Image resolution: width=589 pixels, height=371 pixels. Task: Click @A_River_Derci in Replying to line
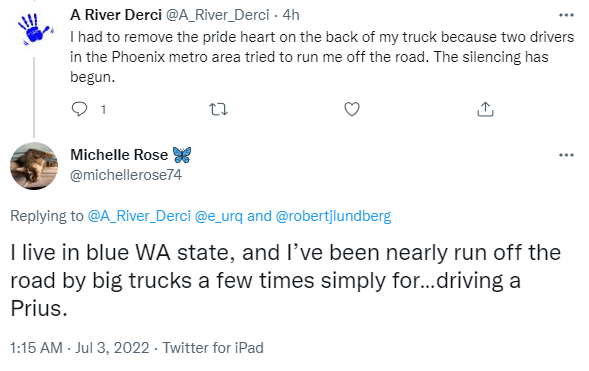click(x=139, y=216)
